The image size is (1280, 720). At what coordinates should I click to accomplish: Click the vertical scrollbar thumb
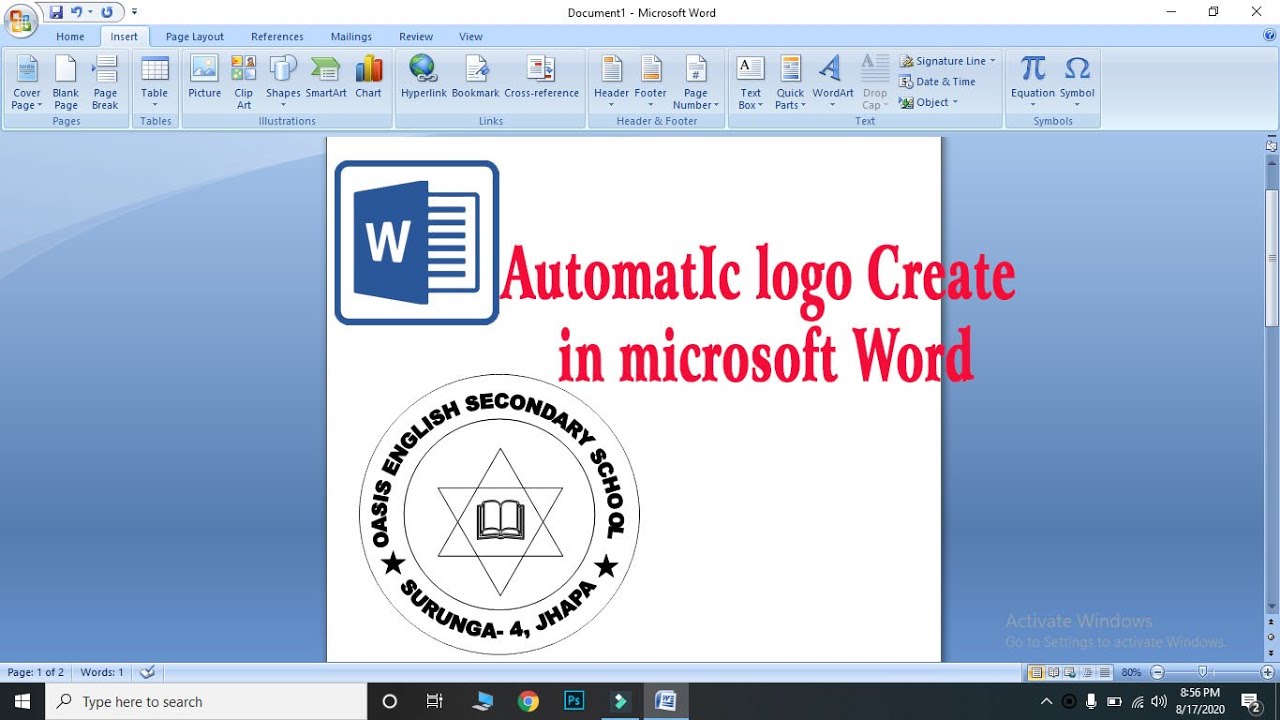[1272, 258]
